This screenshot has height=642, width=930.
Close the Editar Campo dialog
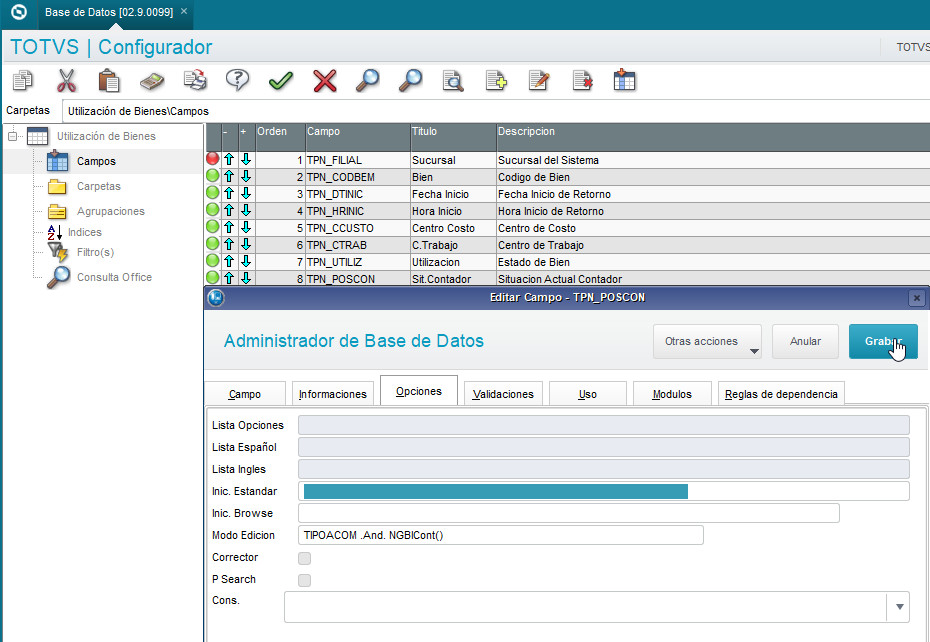pos(916,298)
